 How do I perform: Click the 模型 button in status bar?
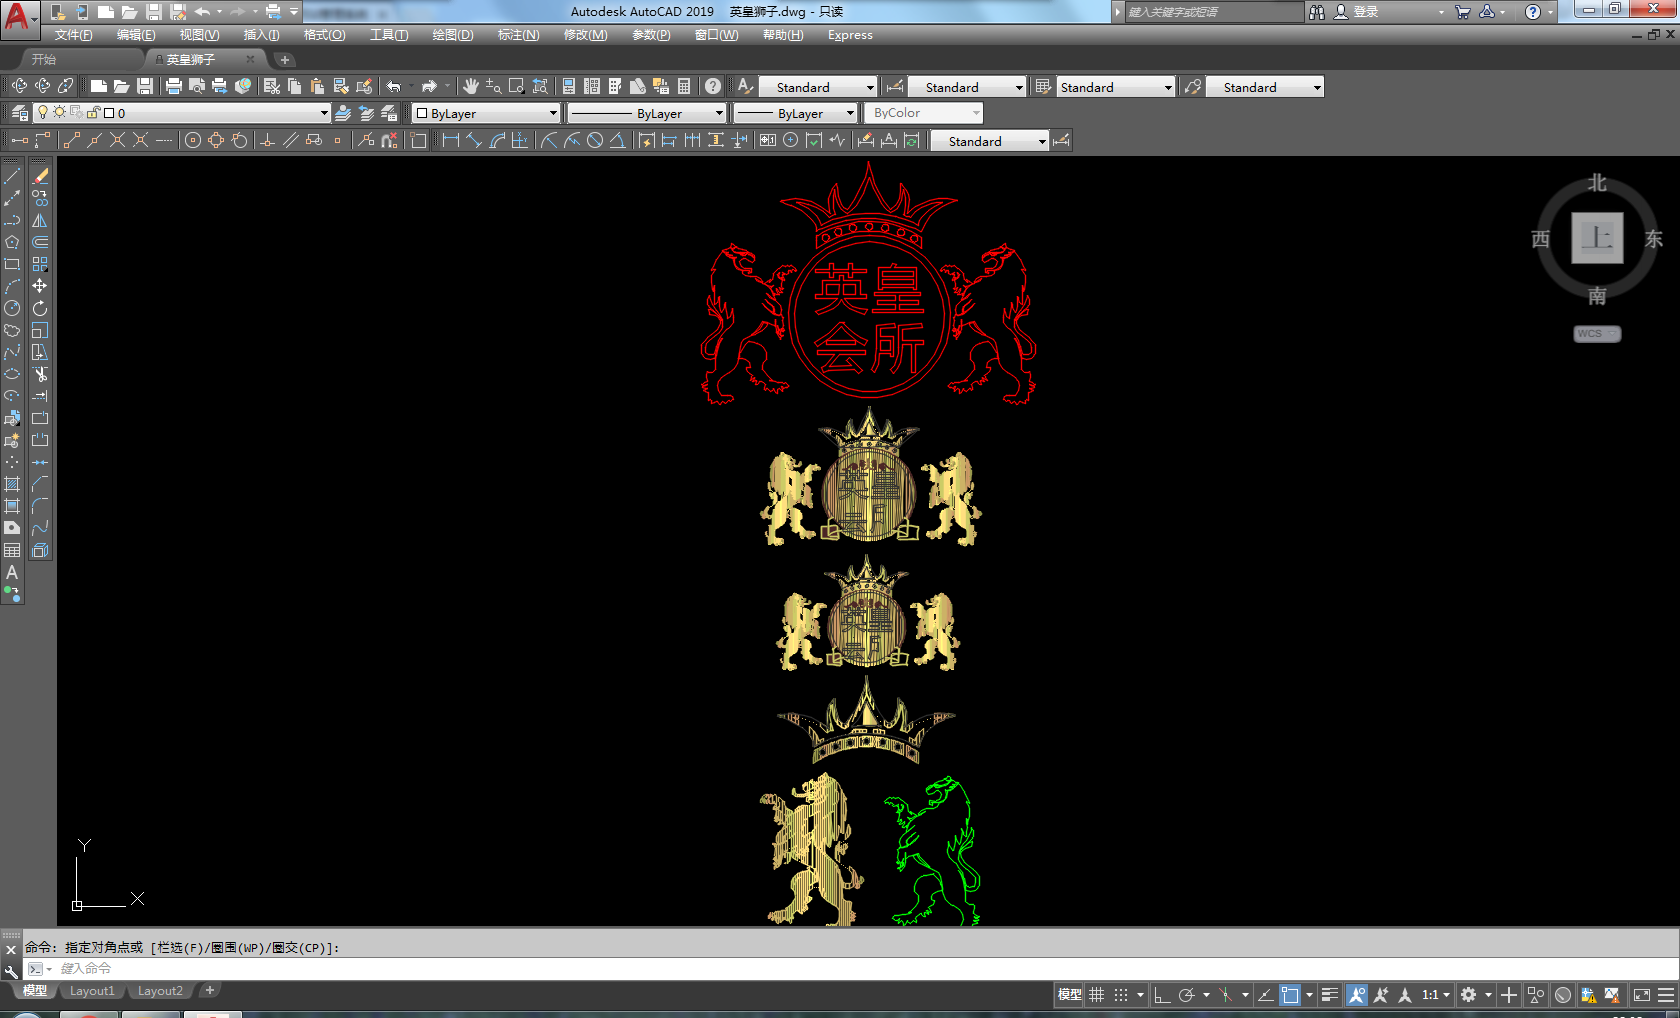point(1070,995)
